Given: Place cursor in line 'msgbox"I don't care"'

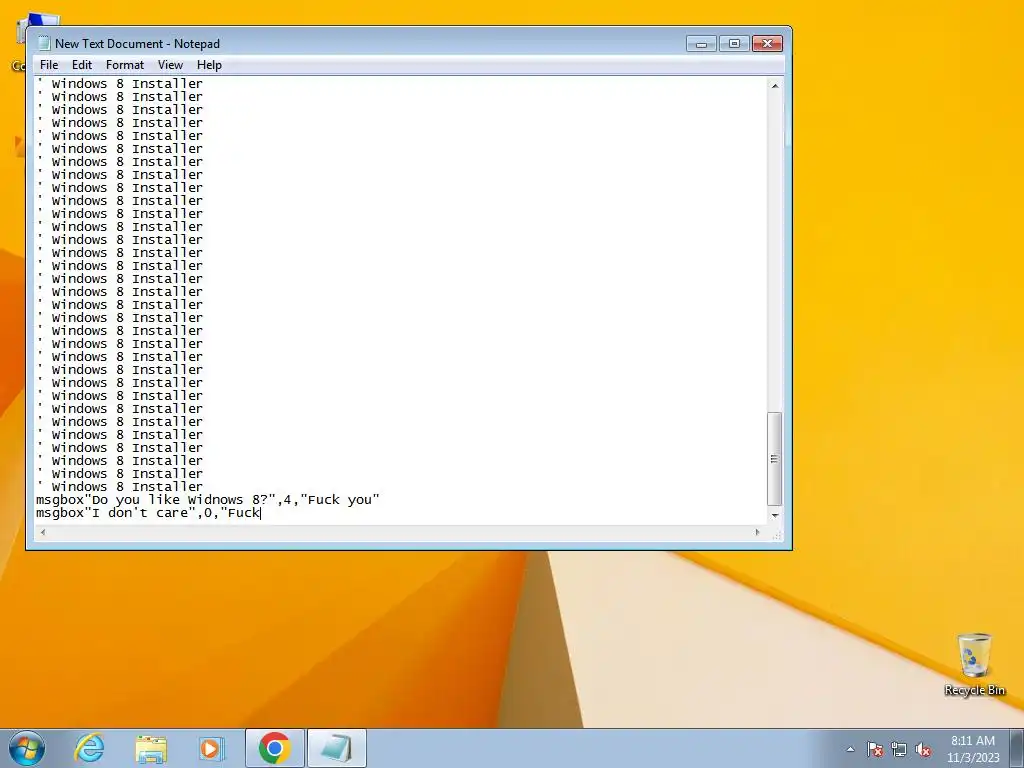Looking at the screenshot, I should (x=148, y=513).
